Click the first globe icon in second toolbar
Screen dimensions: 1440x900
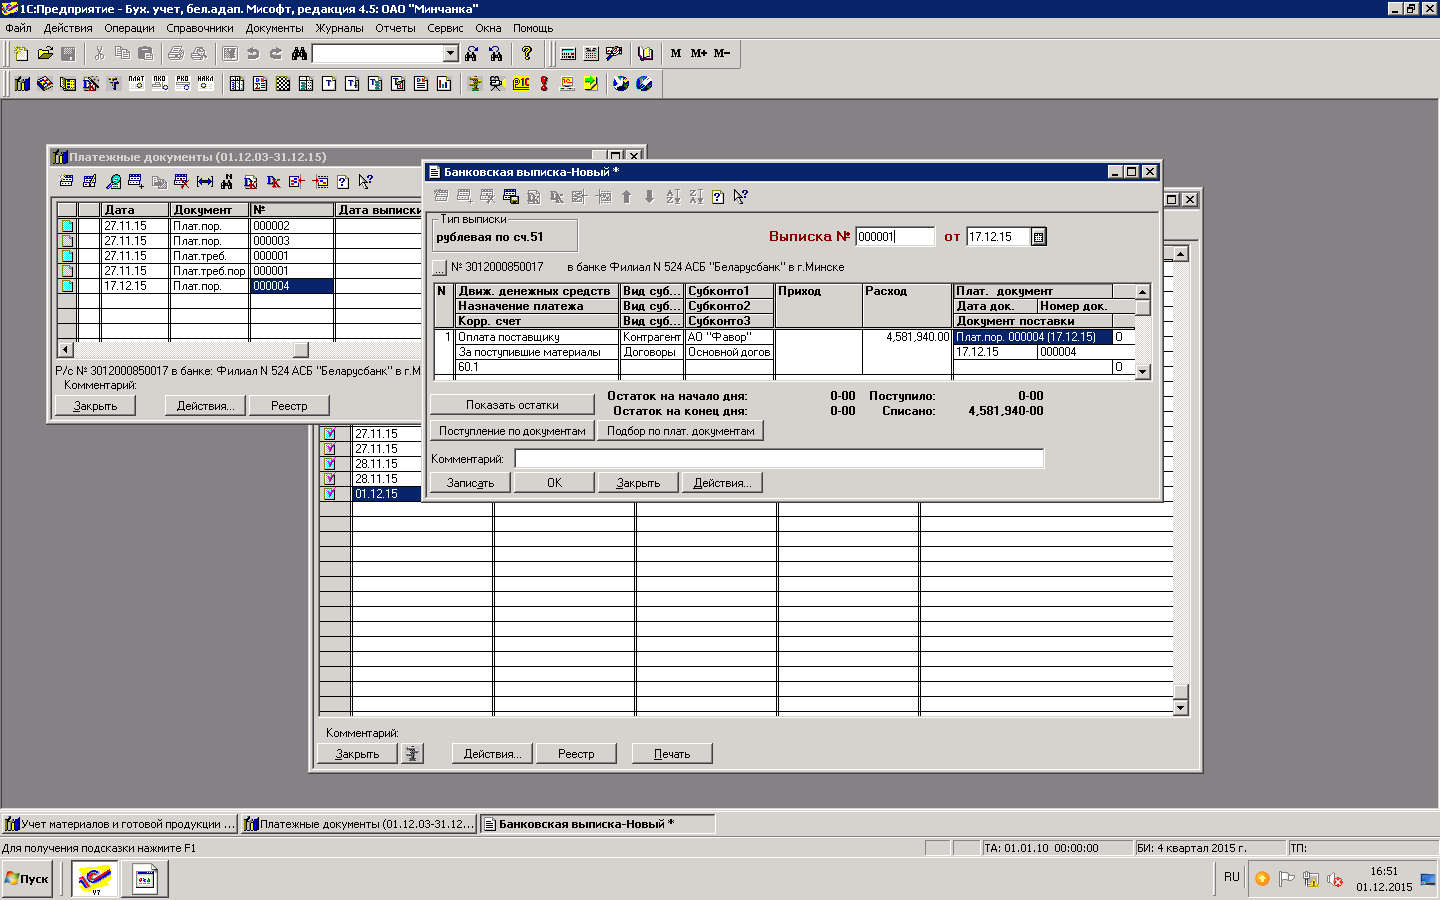point(621,83)
